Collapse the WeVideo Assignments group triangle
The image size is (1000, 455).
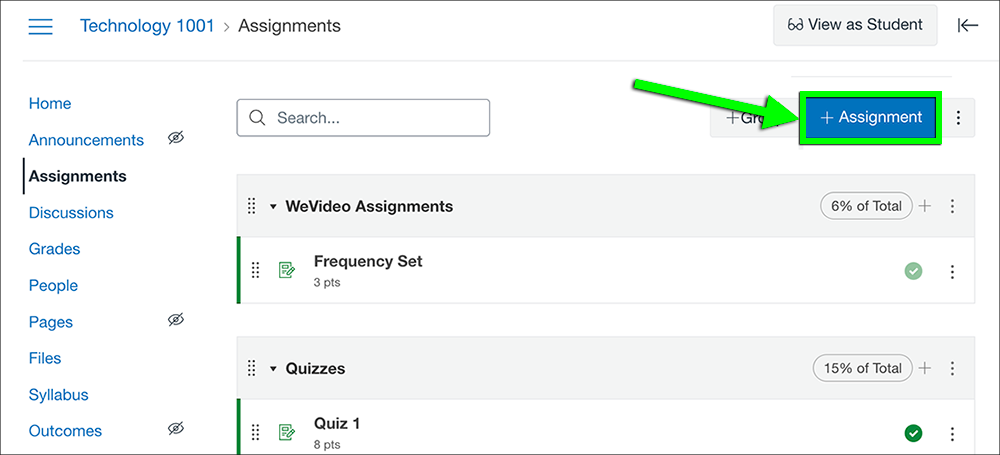tap(273, 207)
